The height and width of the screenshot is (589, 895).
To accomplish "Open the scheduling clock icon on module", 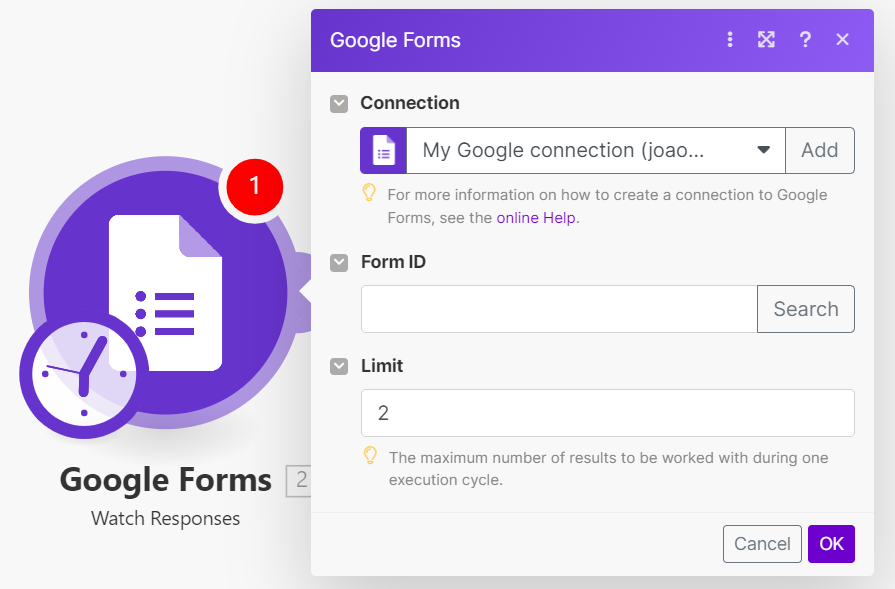I will [84, 374].
